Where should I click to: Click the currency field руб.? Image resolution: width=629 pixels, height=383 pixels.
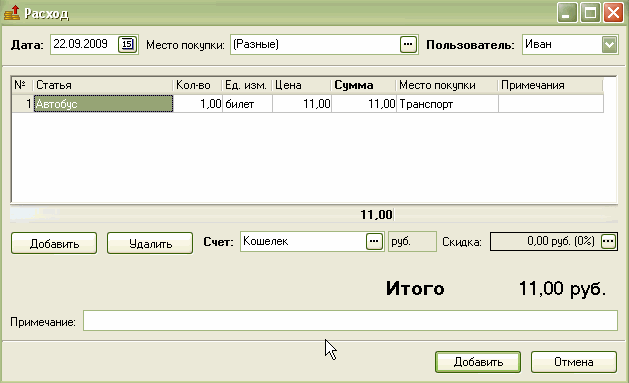[412, 241]
